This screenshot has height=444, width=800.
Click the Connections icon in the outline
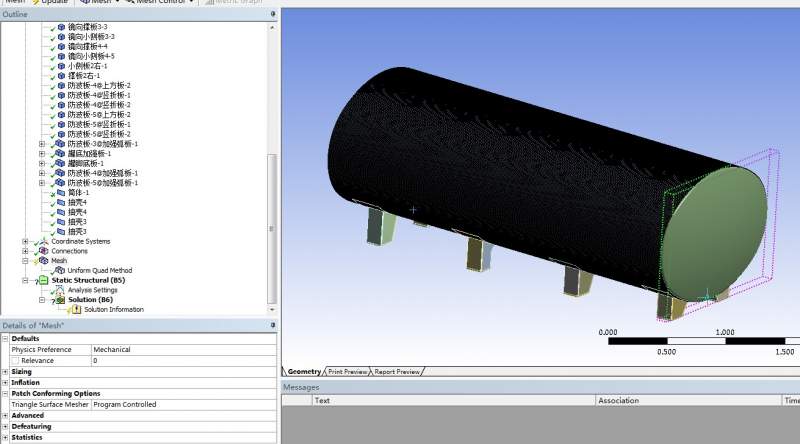(x=44, y=251)
